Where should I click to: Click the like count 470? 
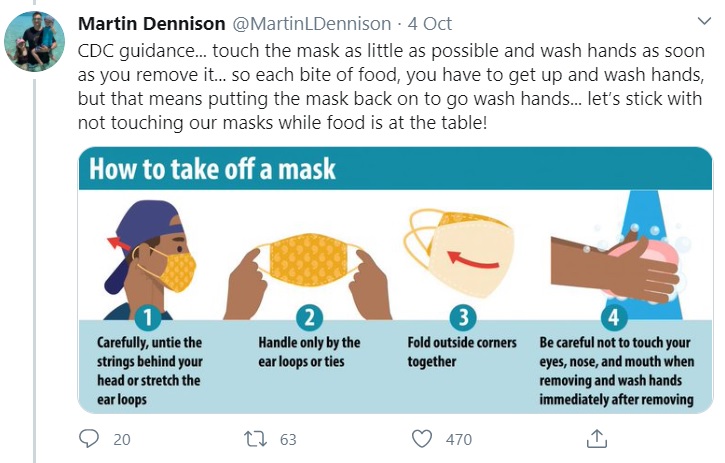click(459, 439)
